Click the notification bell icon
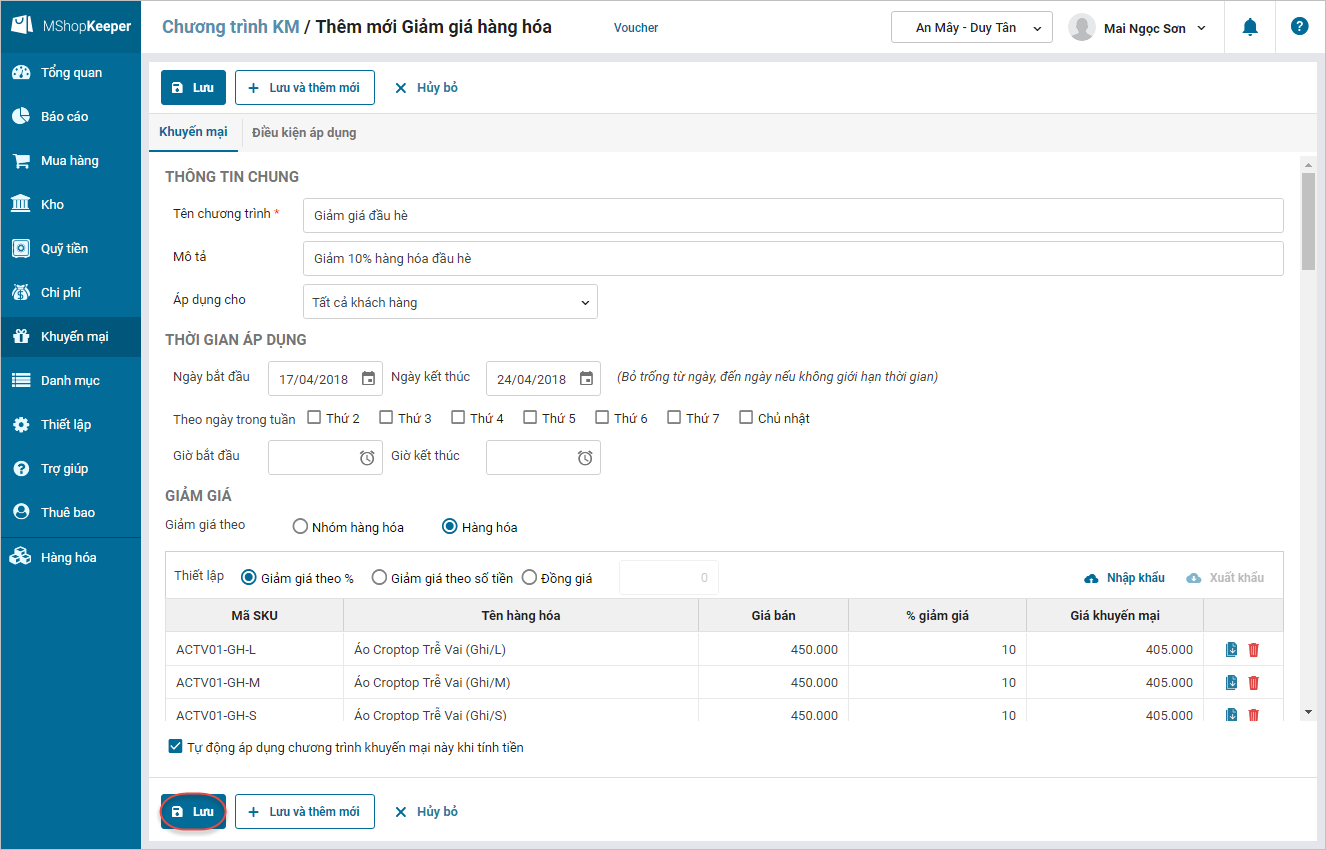This screenshot has height=850, width=1326. coord(1249,28)
